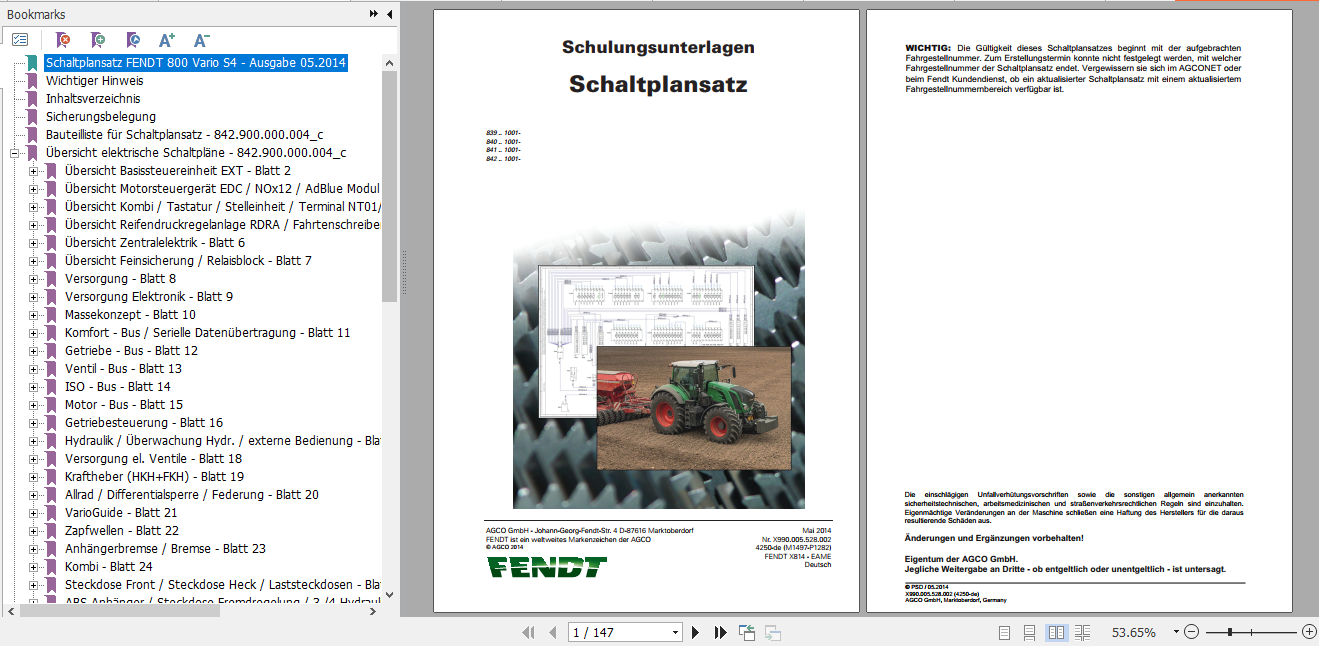Expand VarioGuide - Blatt 21 node

click(x=33, y=513)
